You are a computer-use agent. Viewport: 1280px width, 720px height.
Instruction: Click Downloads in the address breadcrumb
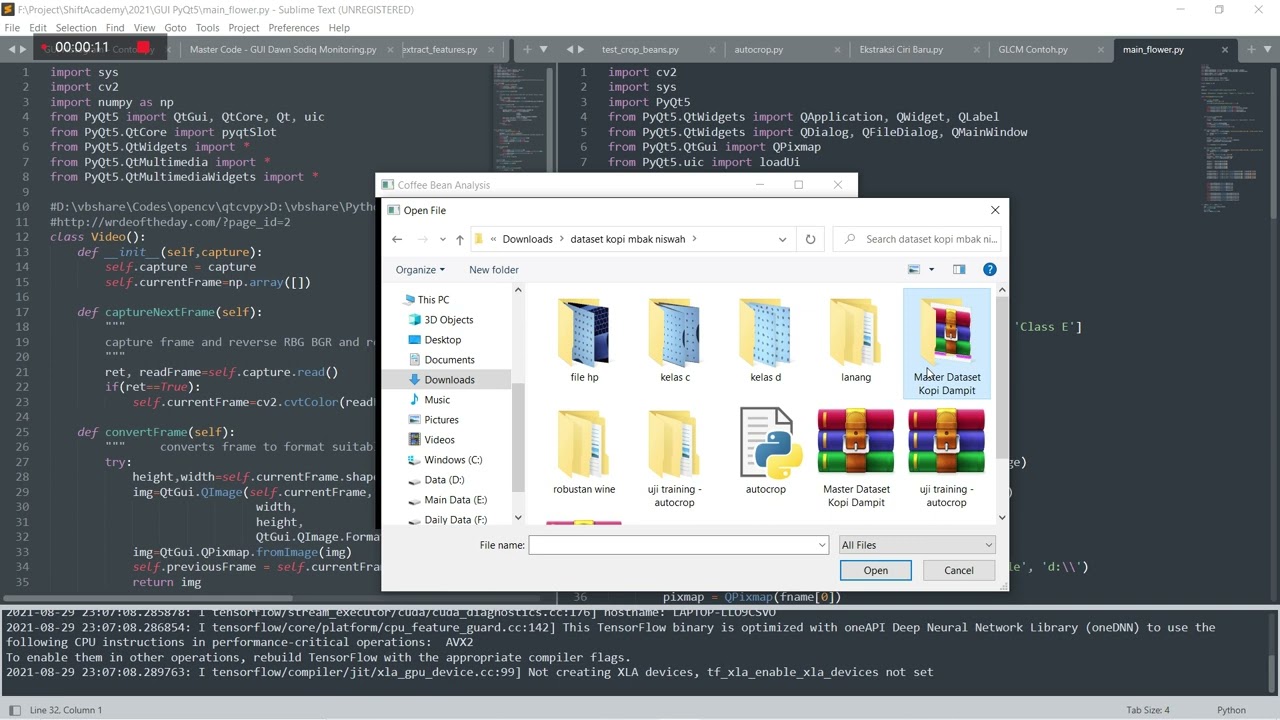[x=527, y=239]
